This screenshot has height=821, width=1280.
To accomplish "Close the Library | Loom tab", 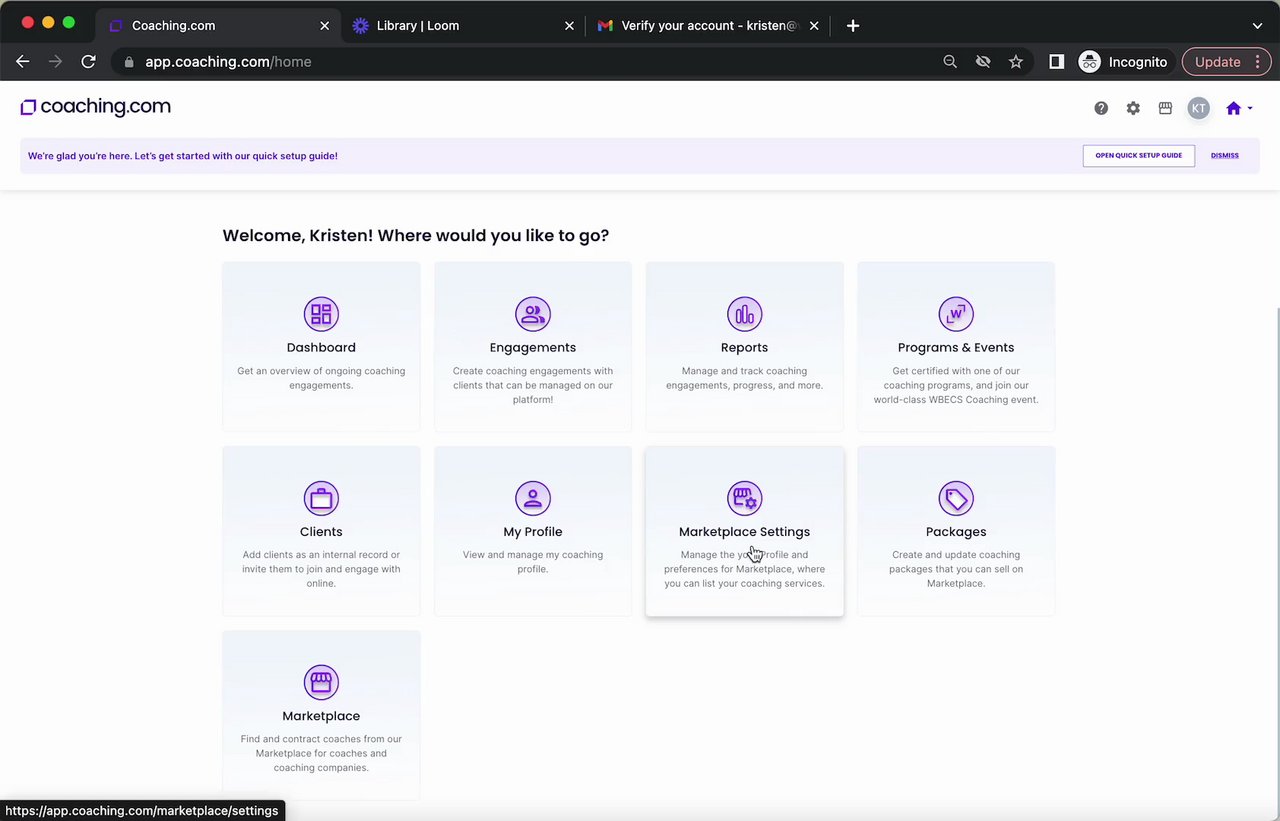I will coord(570,26).
